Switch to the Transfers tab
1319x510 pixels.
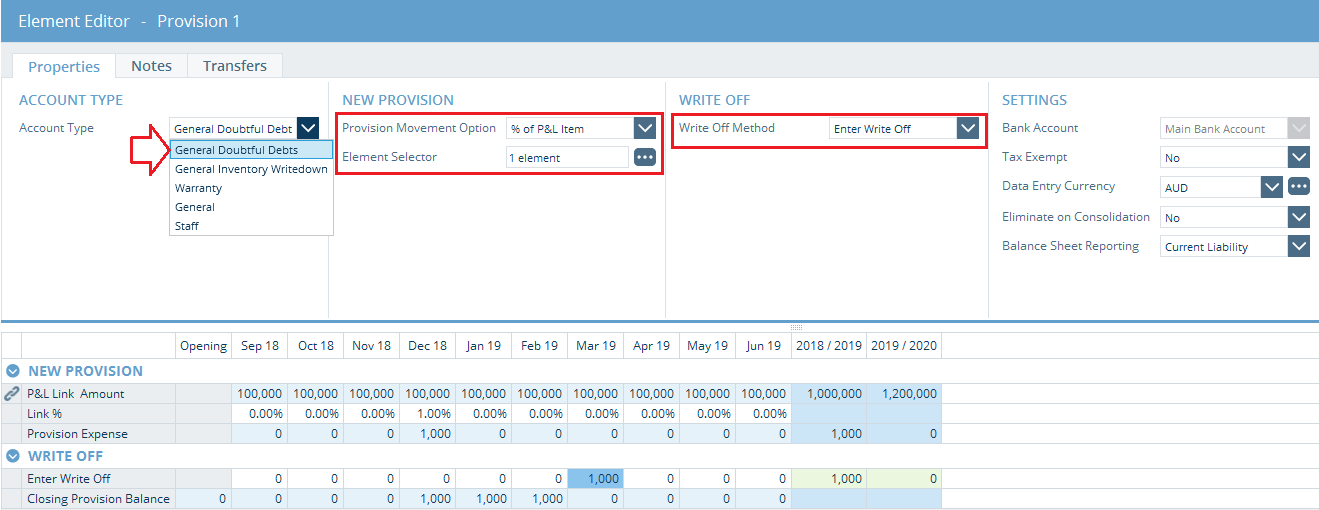[234, 66]
